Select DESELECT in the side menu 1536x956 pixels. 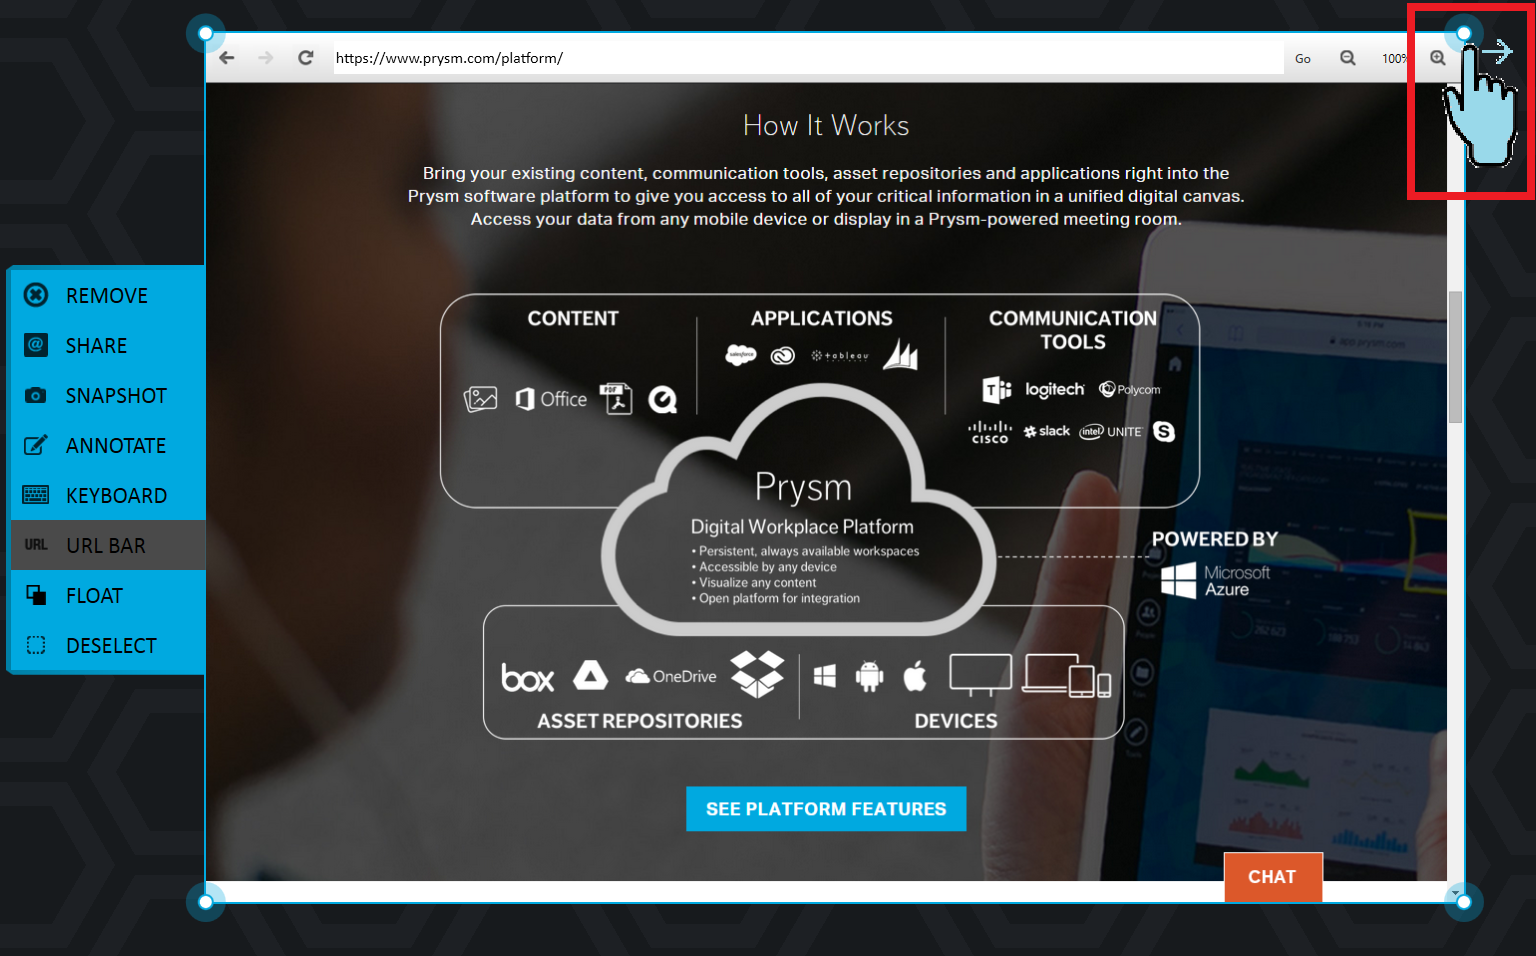(x=108, y=645)
